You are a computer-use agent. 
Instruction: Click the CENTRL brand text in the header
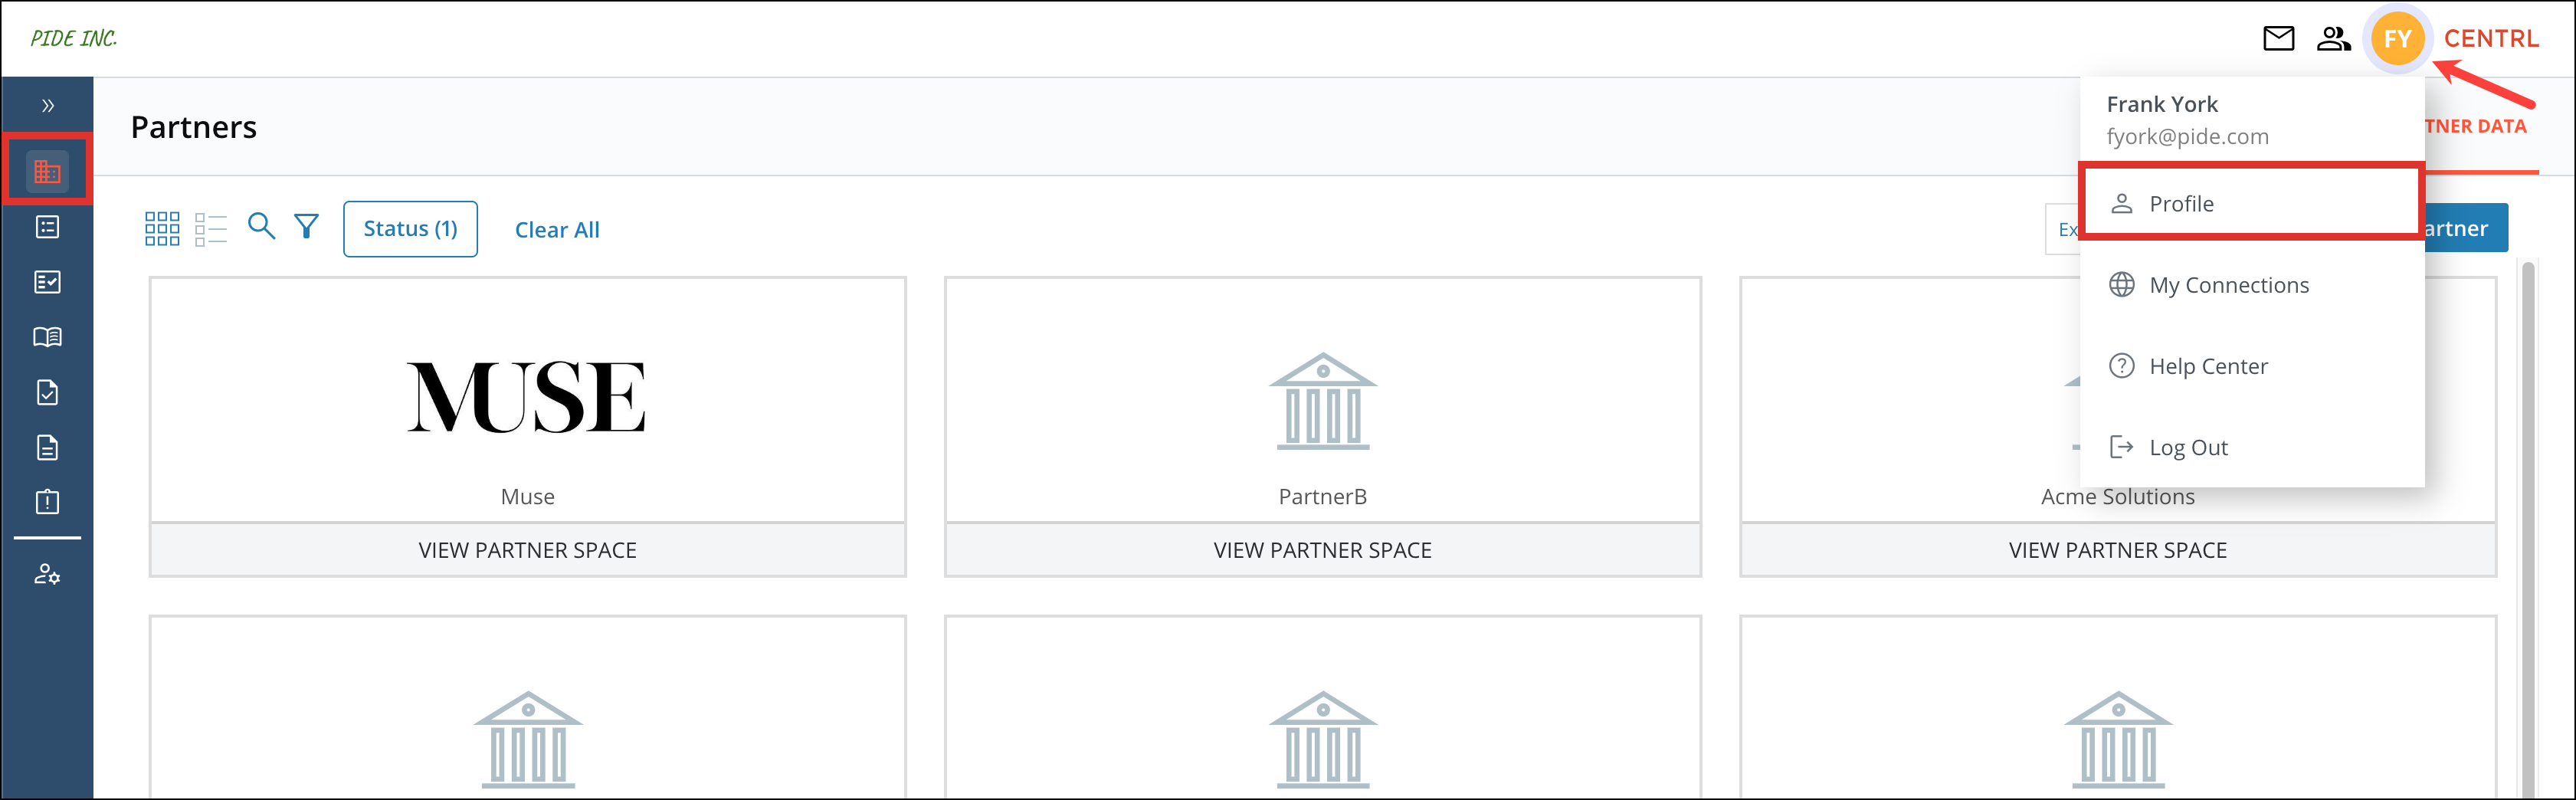tap(2490, 39)
